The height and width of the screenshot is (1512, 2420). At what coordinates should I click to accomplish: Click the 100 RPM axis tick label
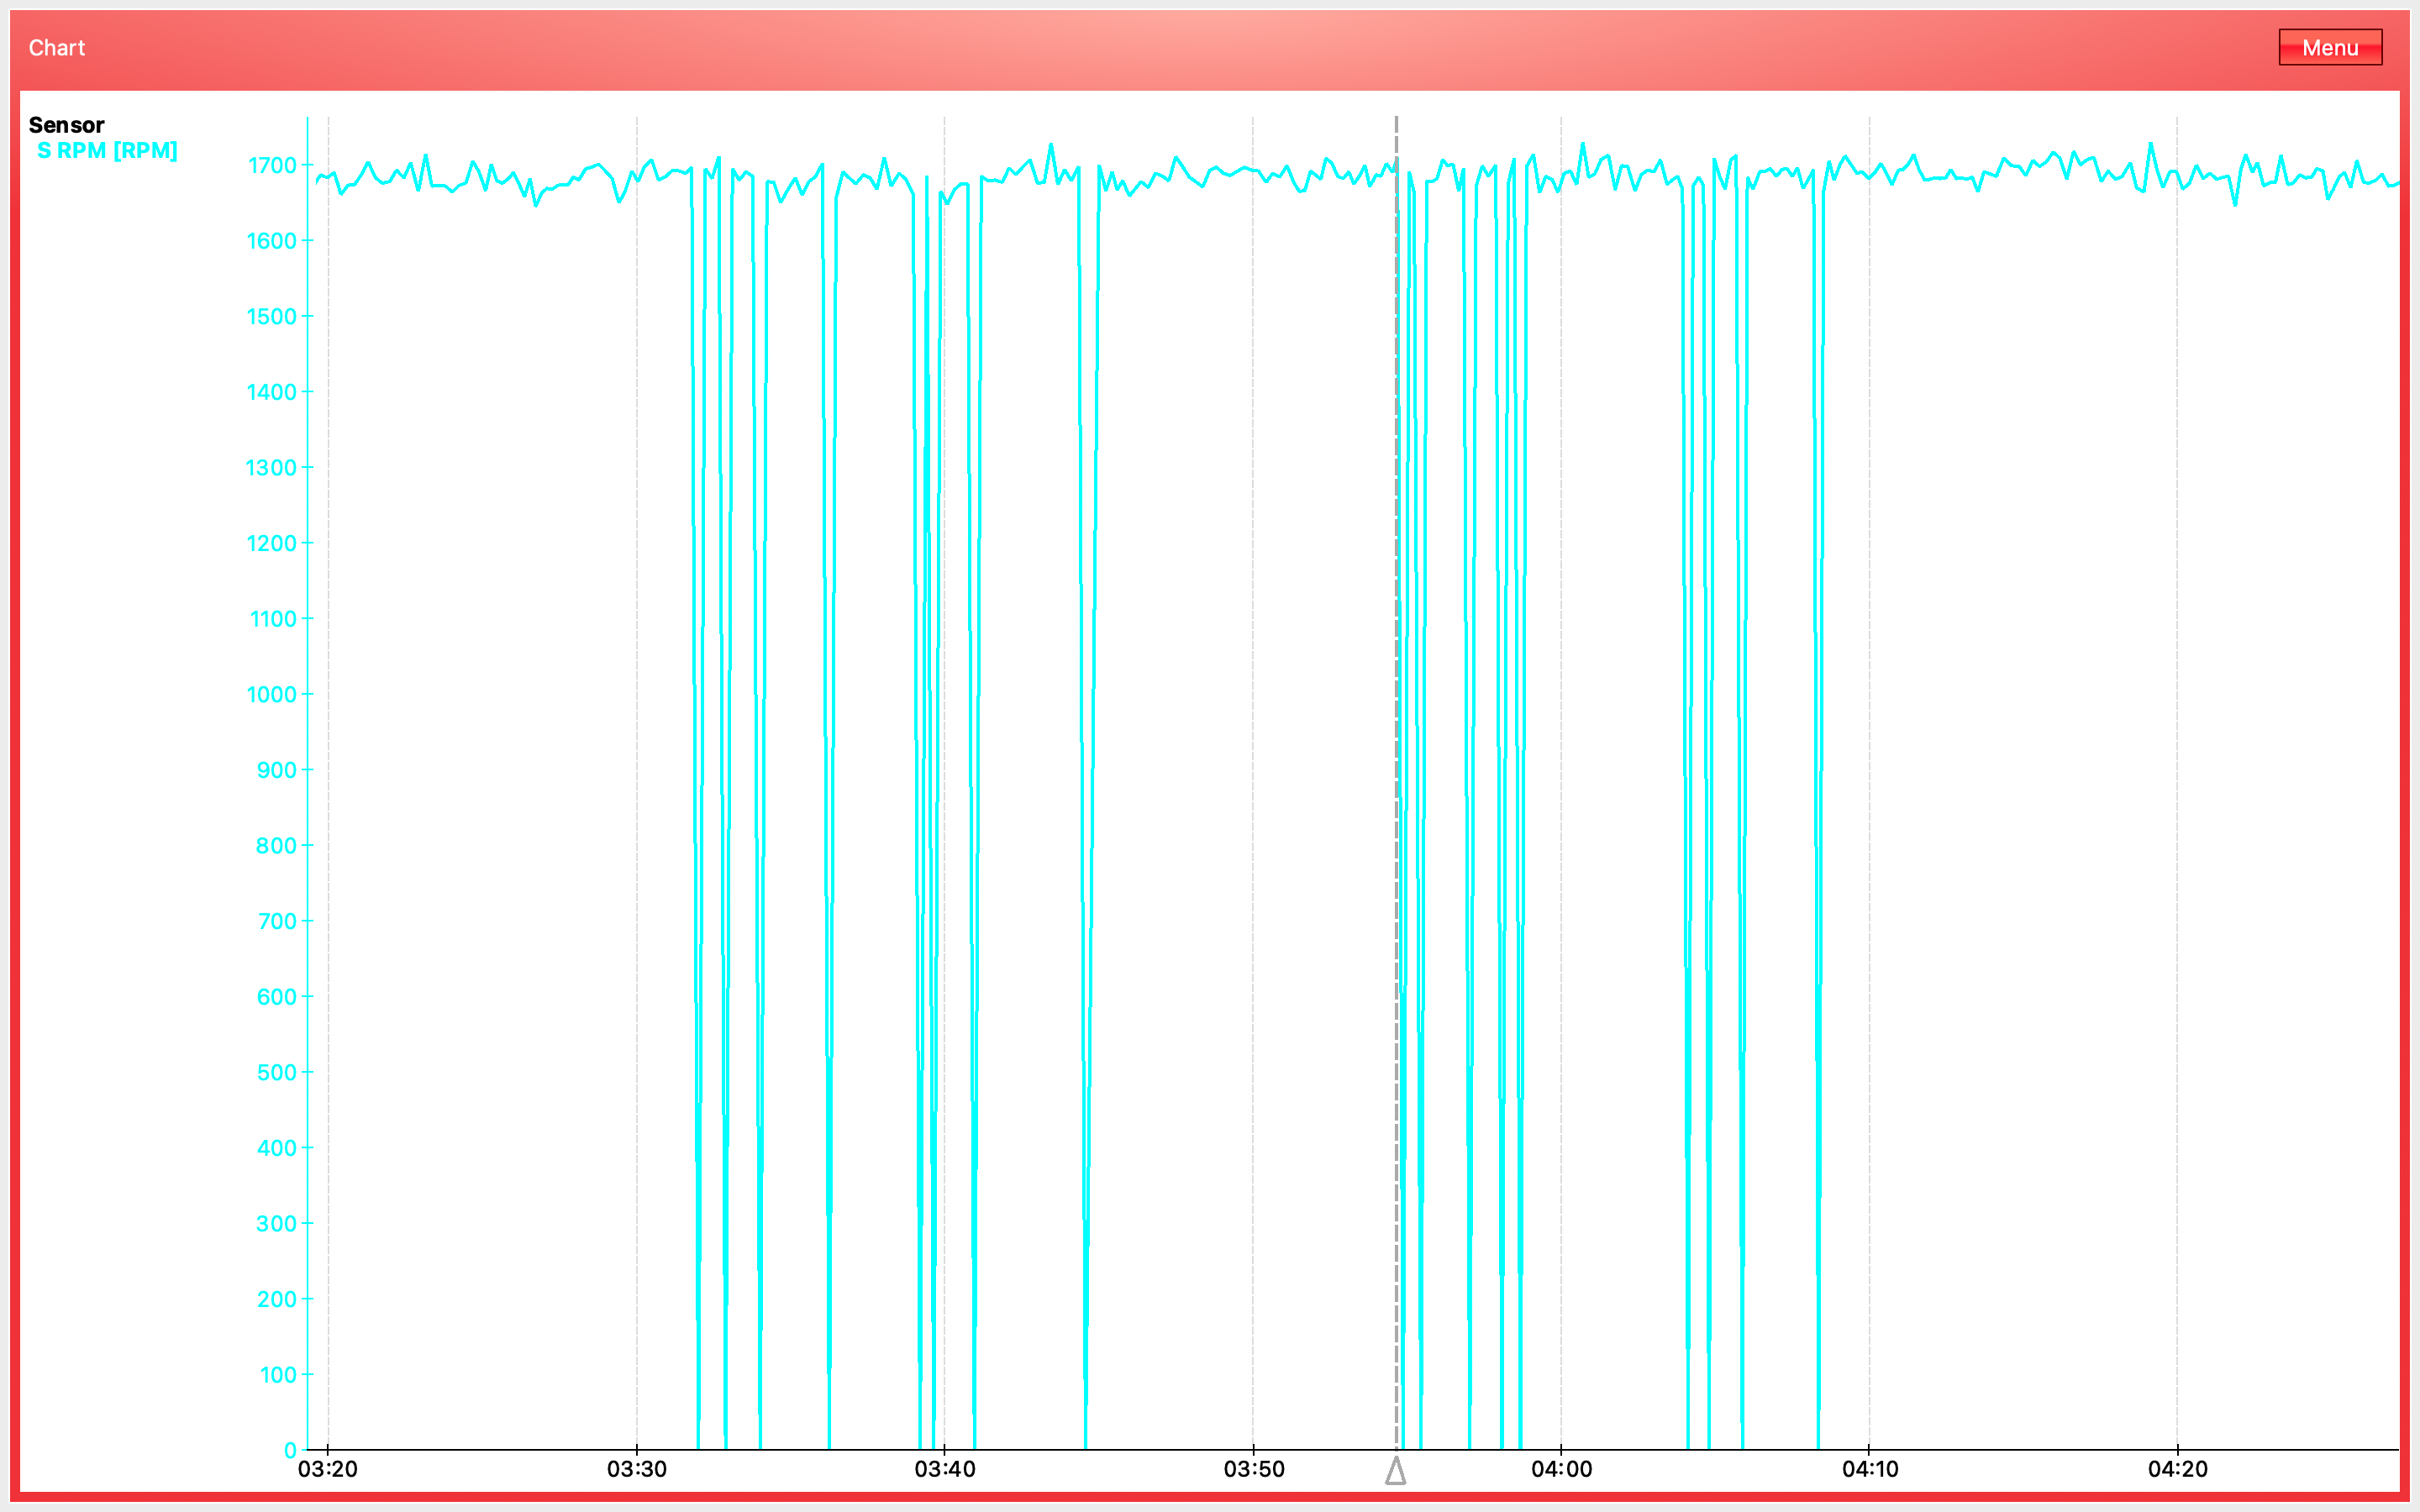pyautogui.click(x=277, y=1375)
